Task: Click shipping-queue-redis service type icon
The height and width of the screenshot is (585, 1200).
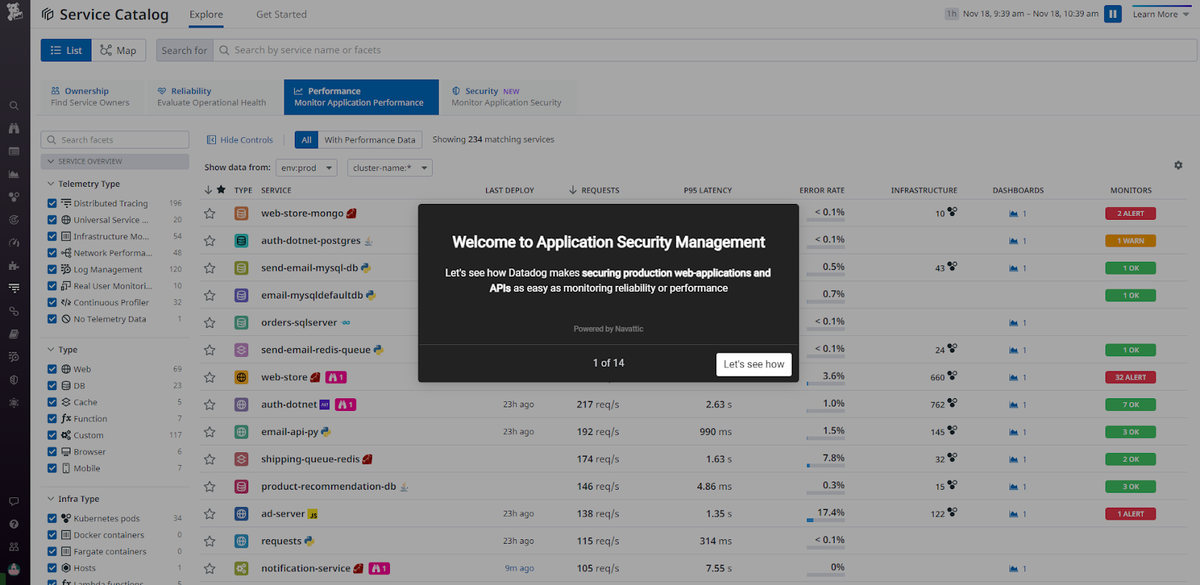Action: click(241, 459)
